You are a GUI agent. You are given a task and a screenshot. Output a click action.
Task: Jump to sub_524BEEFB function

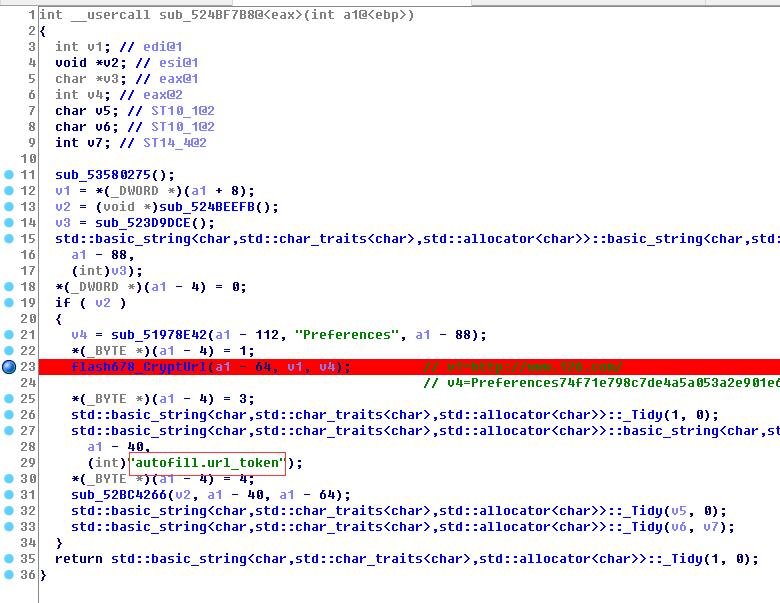[x=207, y=206]
